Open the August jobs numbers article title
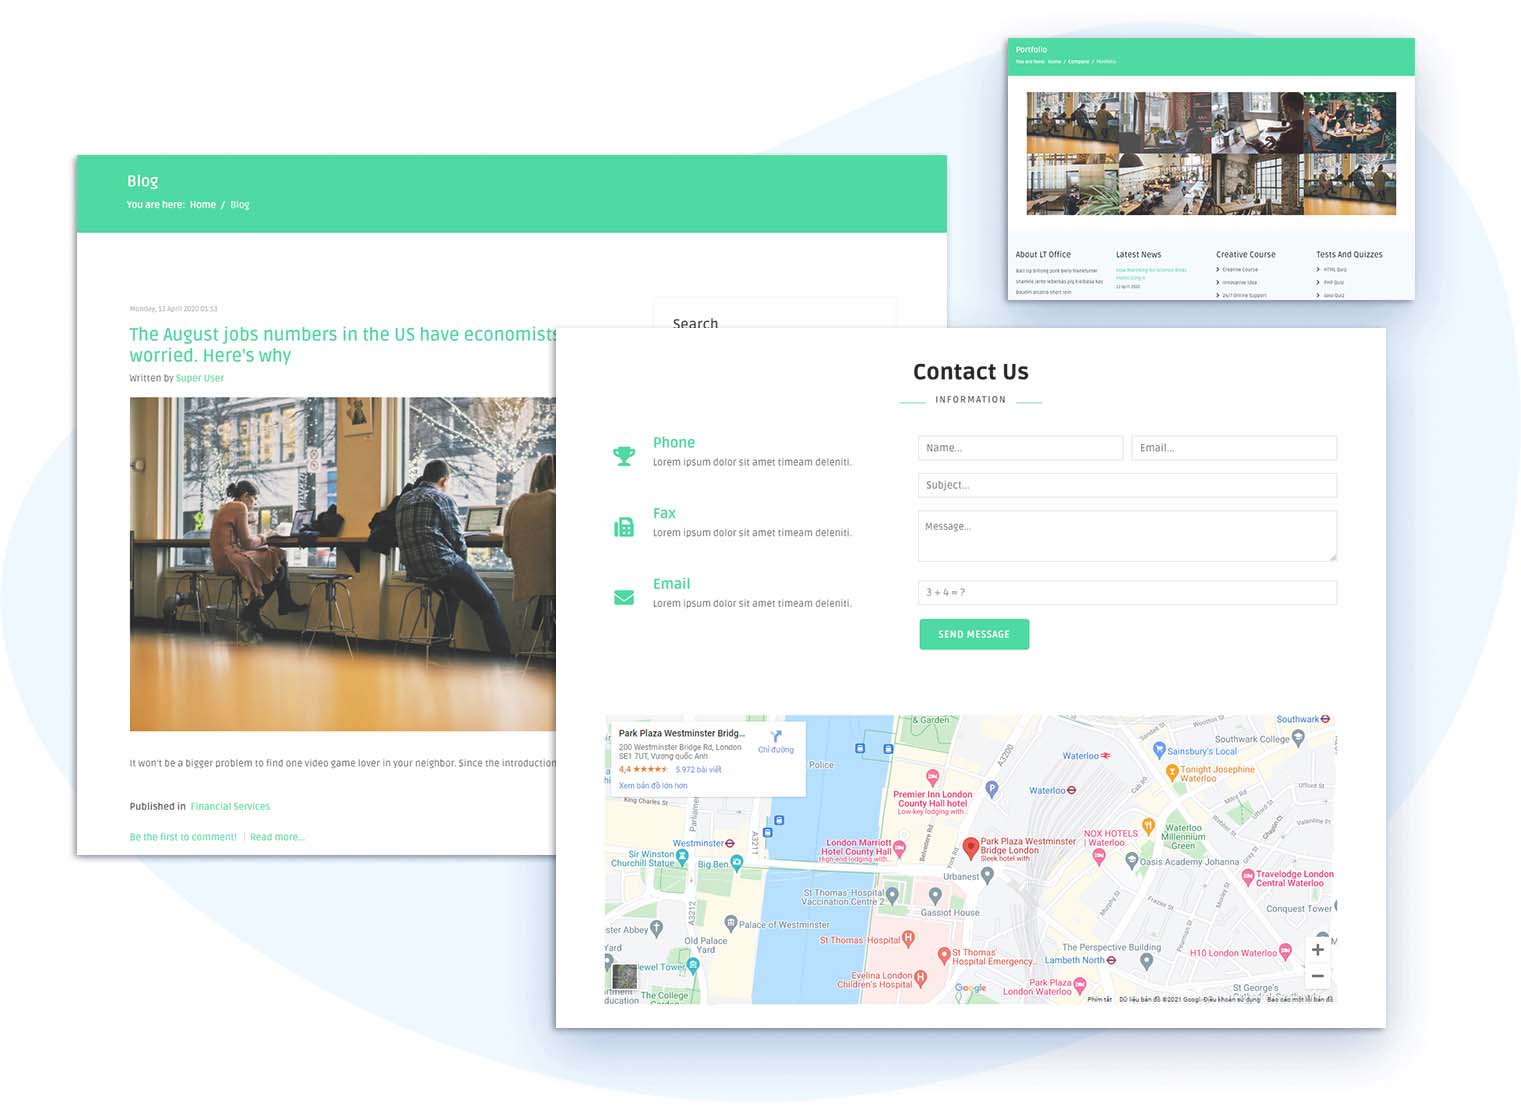1521x1106 pixels. point(342,345)
